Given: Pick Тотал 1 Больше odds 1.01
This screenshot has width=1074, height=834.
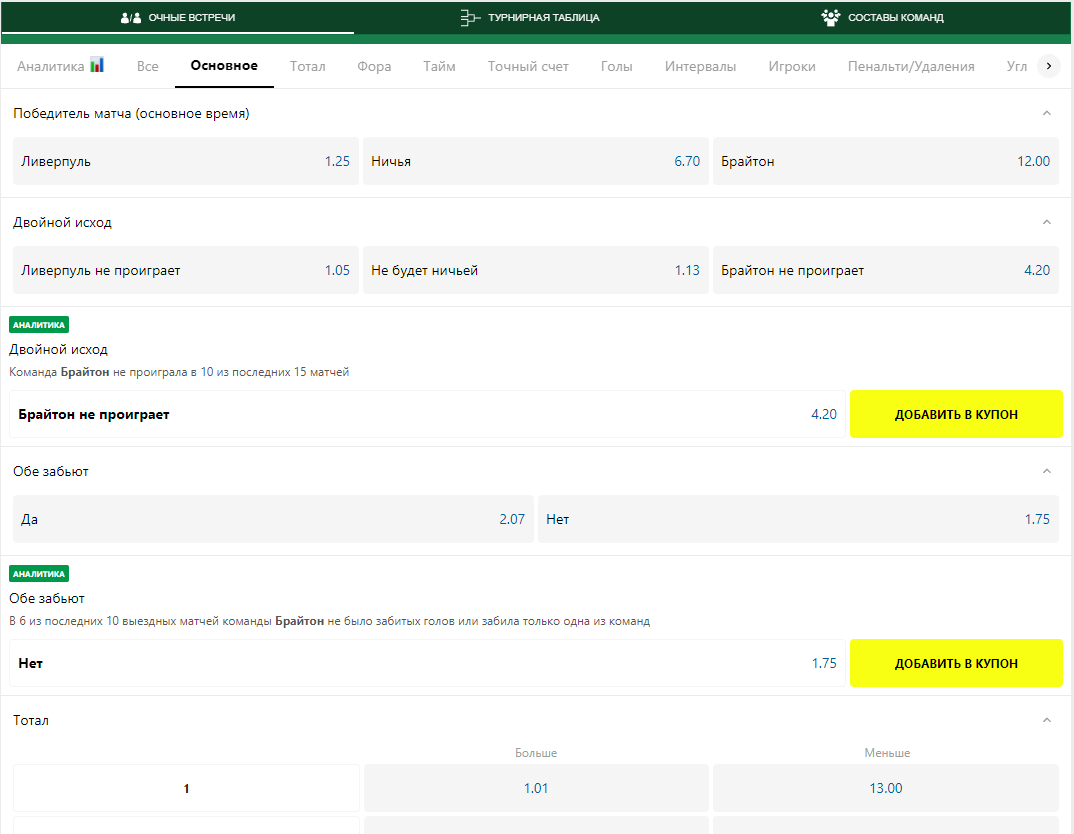Looking at the screenshot, I should point(536,788).
